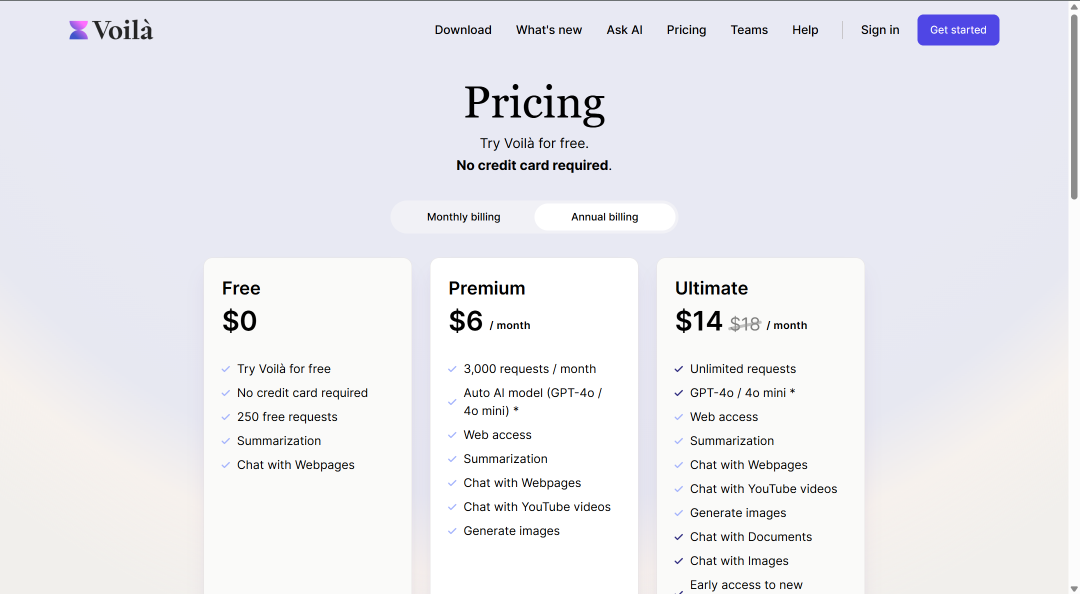Click the scrollbar up arrow

point(1074,6)
